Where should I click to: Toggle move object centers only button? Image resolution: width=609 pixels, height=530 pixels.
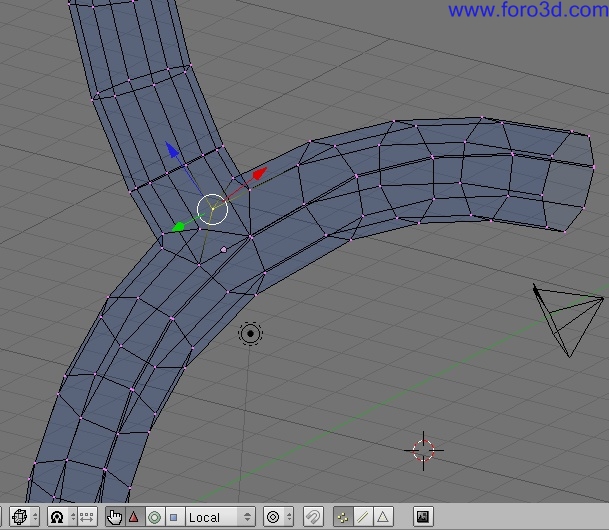(x=86, y=517)
